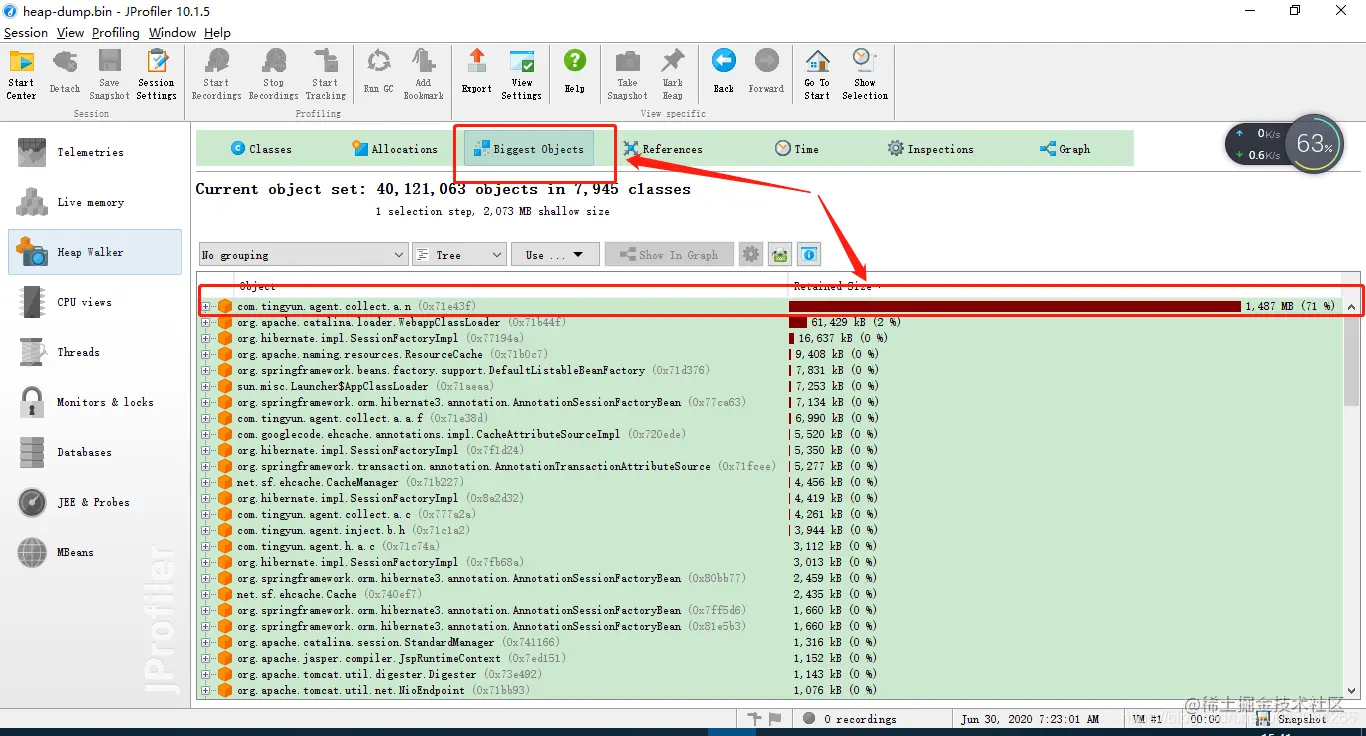Click the Save Snapshot icon
The height and width of the screenshot is (736, 1366).
(x=109, y=73)
